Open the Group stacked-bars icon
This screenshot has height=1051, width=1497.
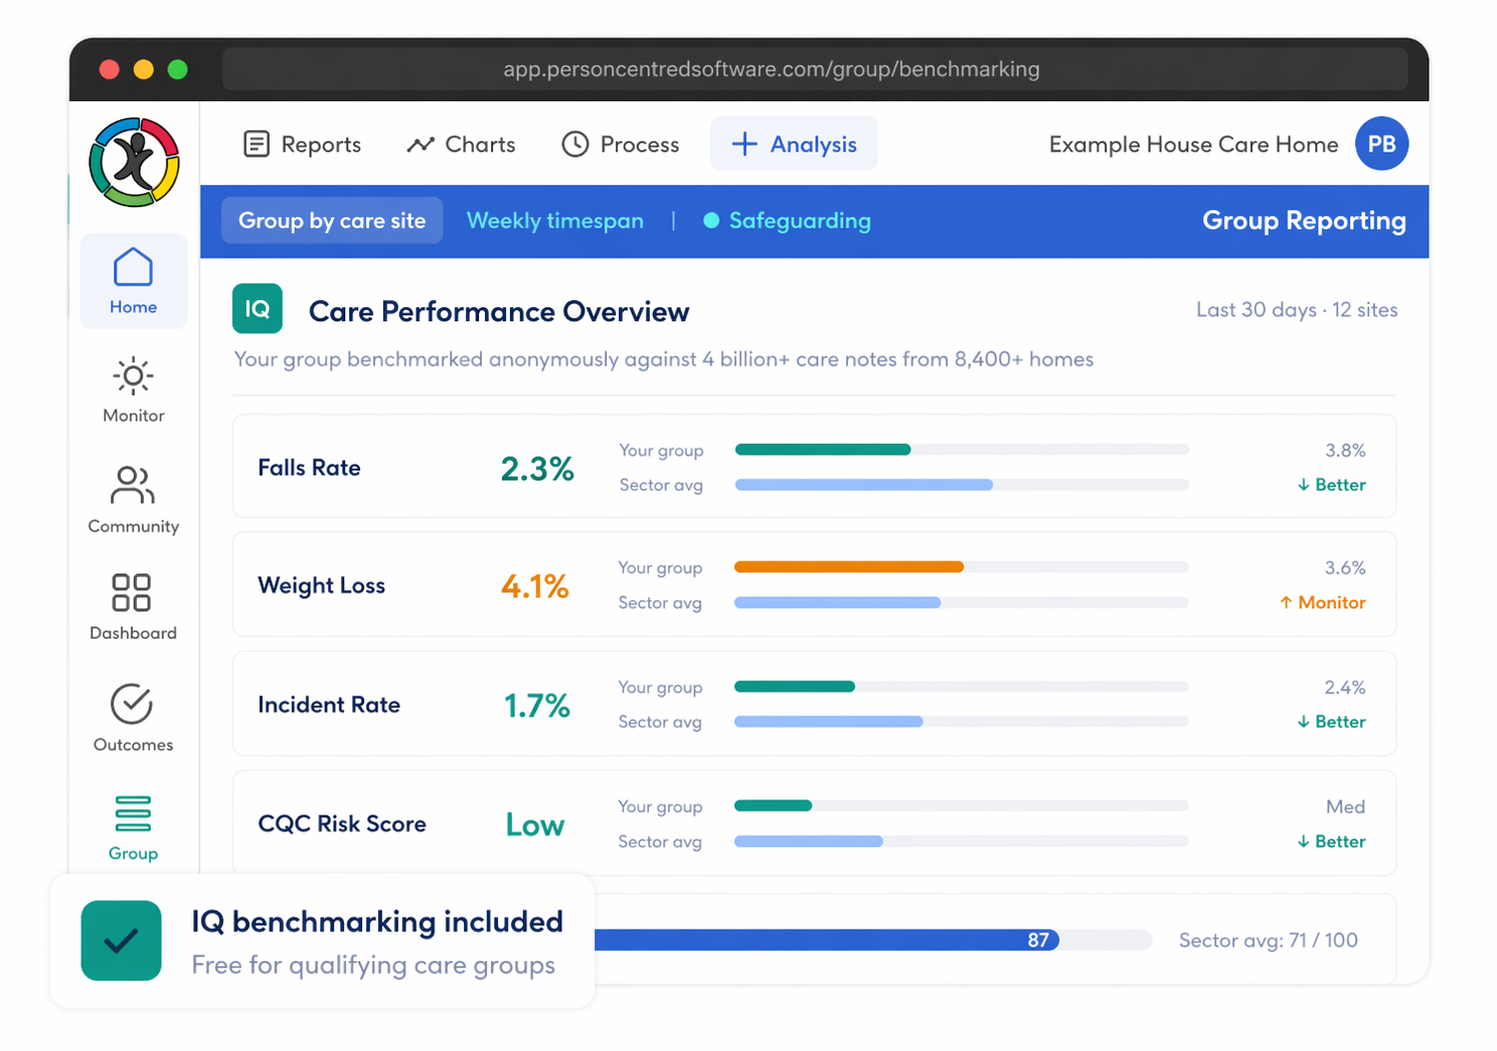click(x=133, y=814)
